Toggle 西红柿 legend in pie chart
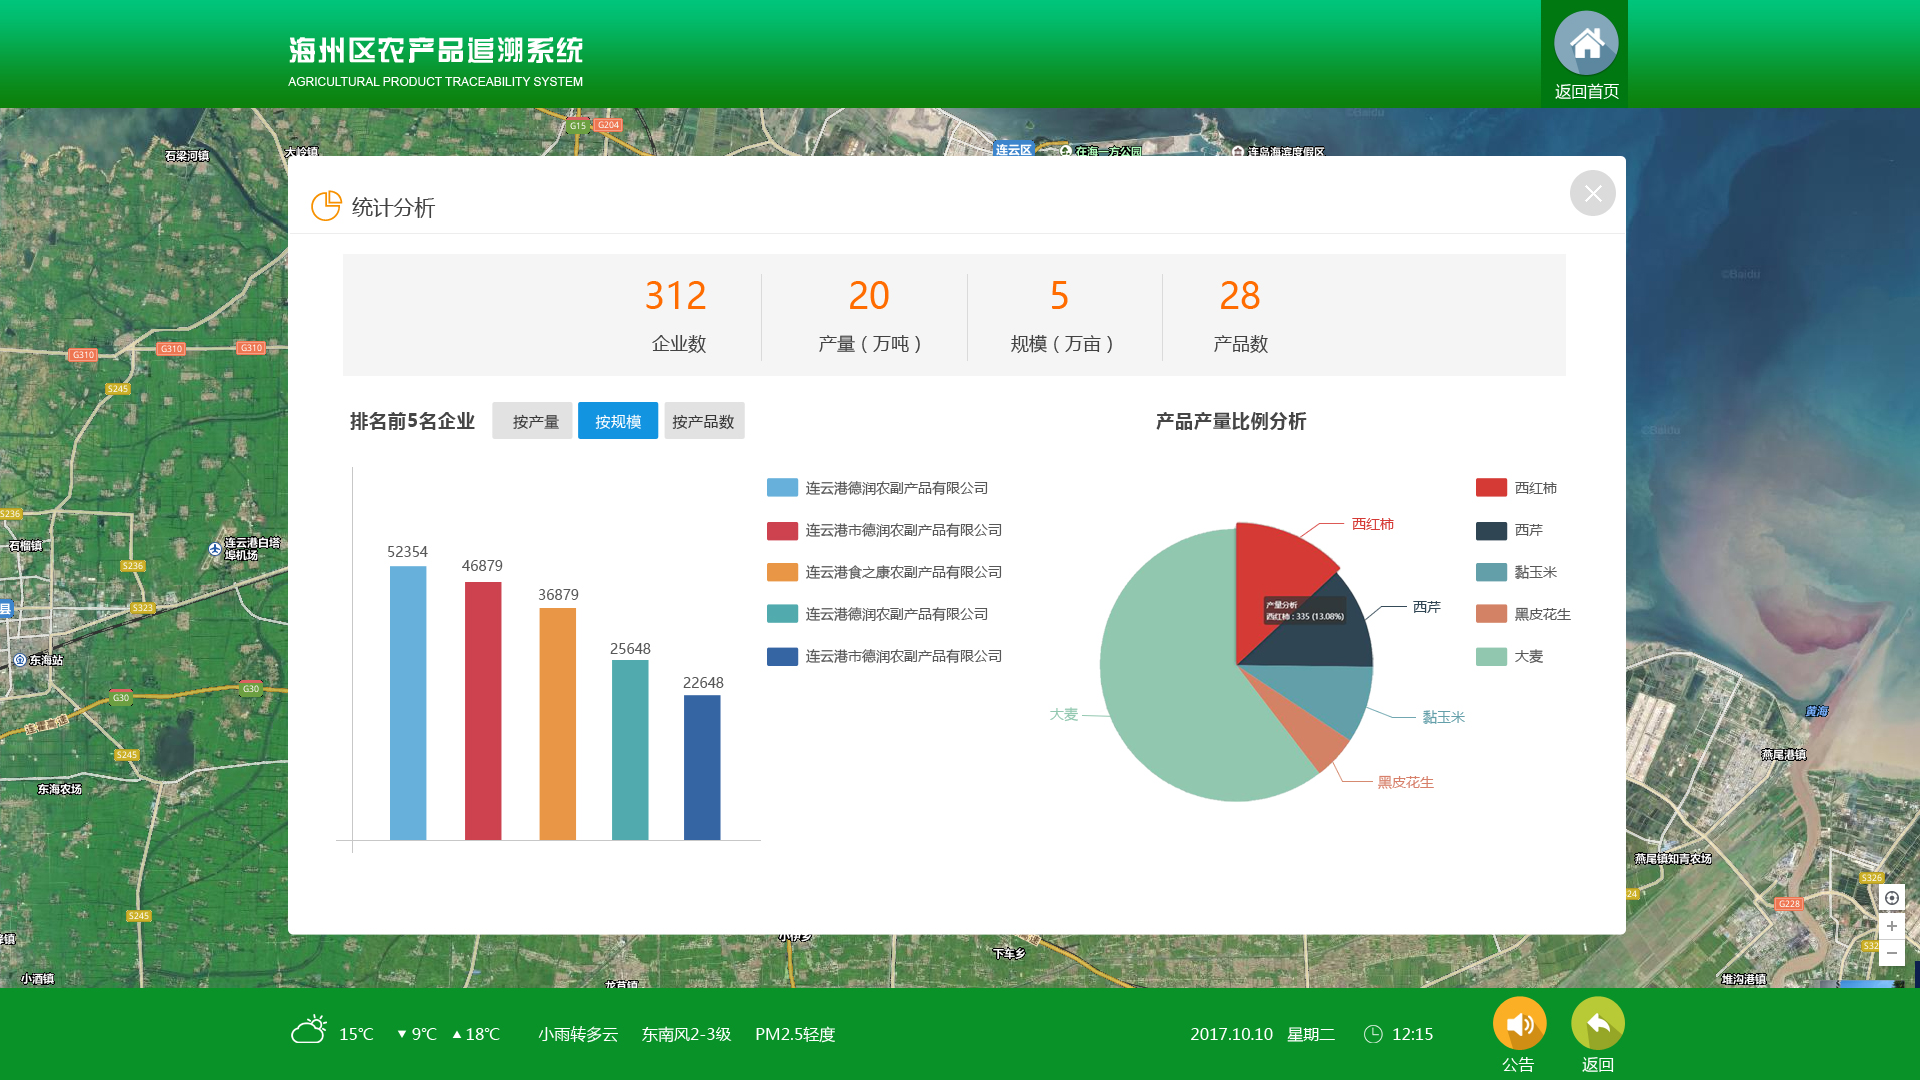Viewport: 1920px width, 1080px height. coord(1491,488)
